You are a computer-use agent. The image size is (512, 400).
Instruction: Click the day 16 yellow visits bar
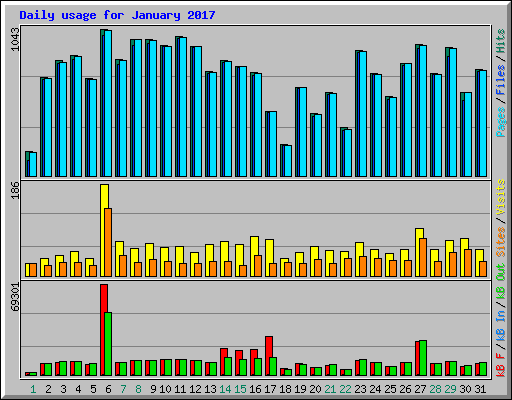point(253,256)
